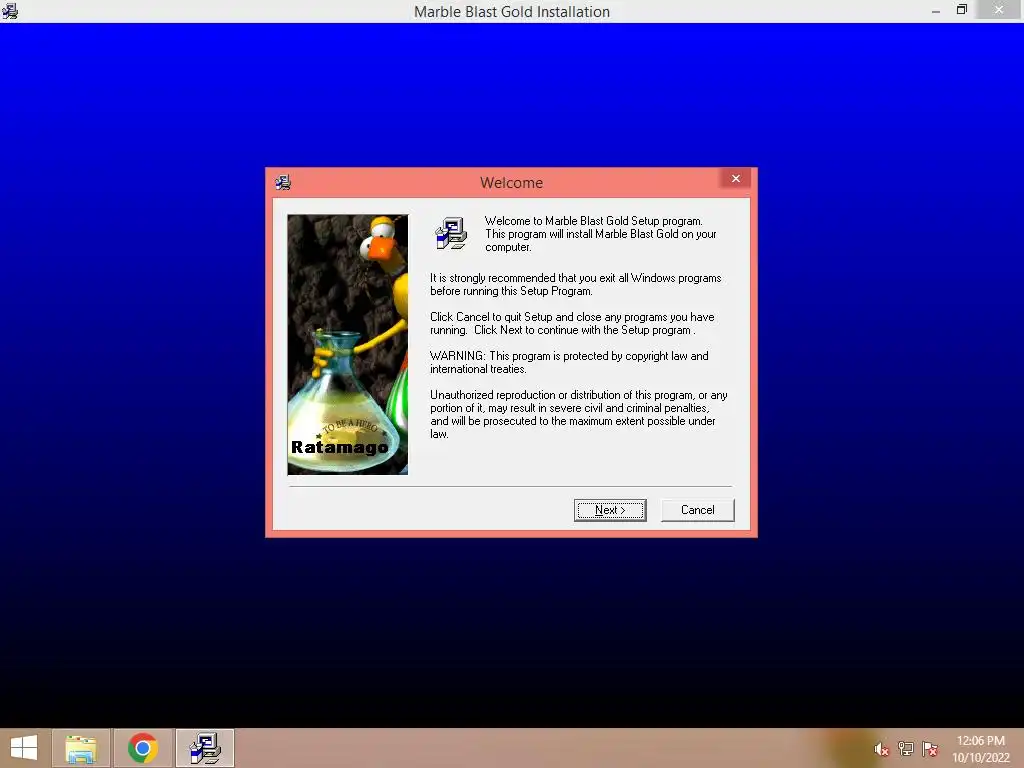Close the Marble Blast Gold Installation window

999,10
